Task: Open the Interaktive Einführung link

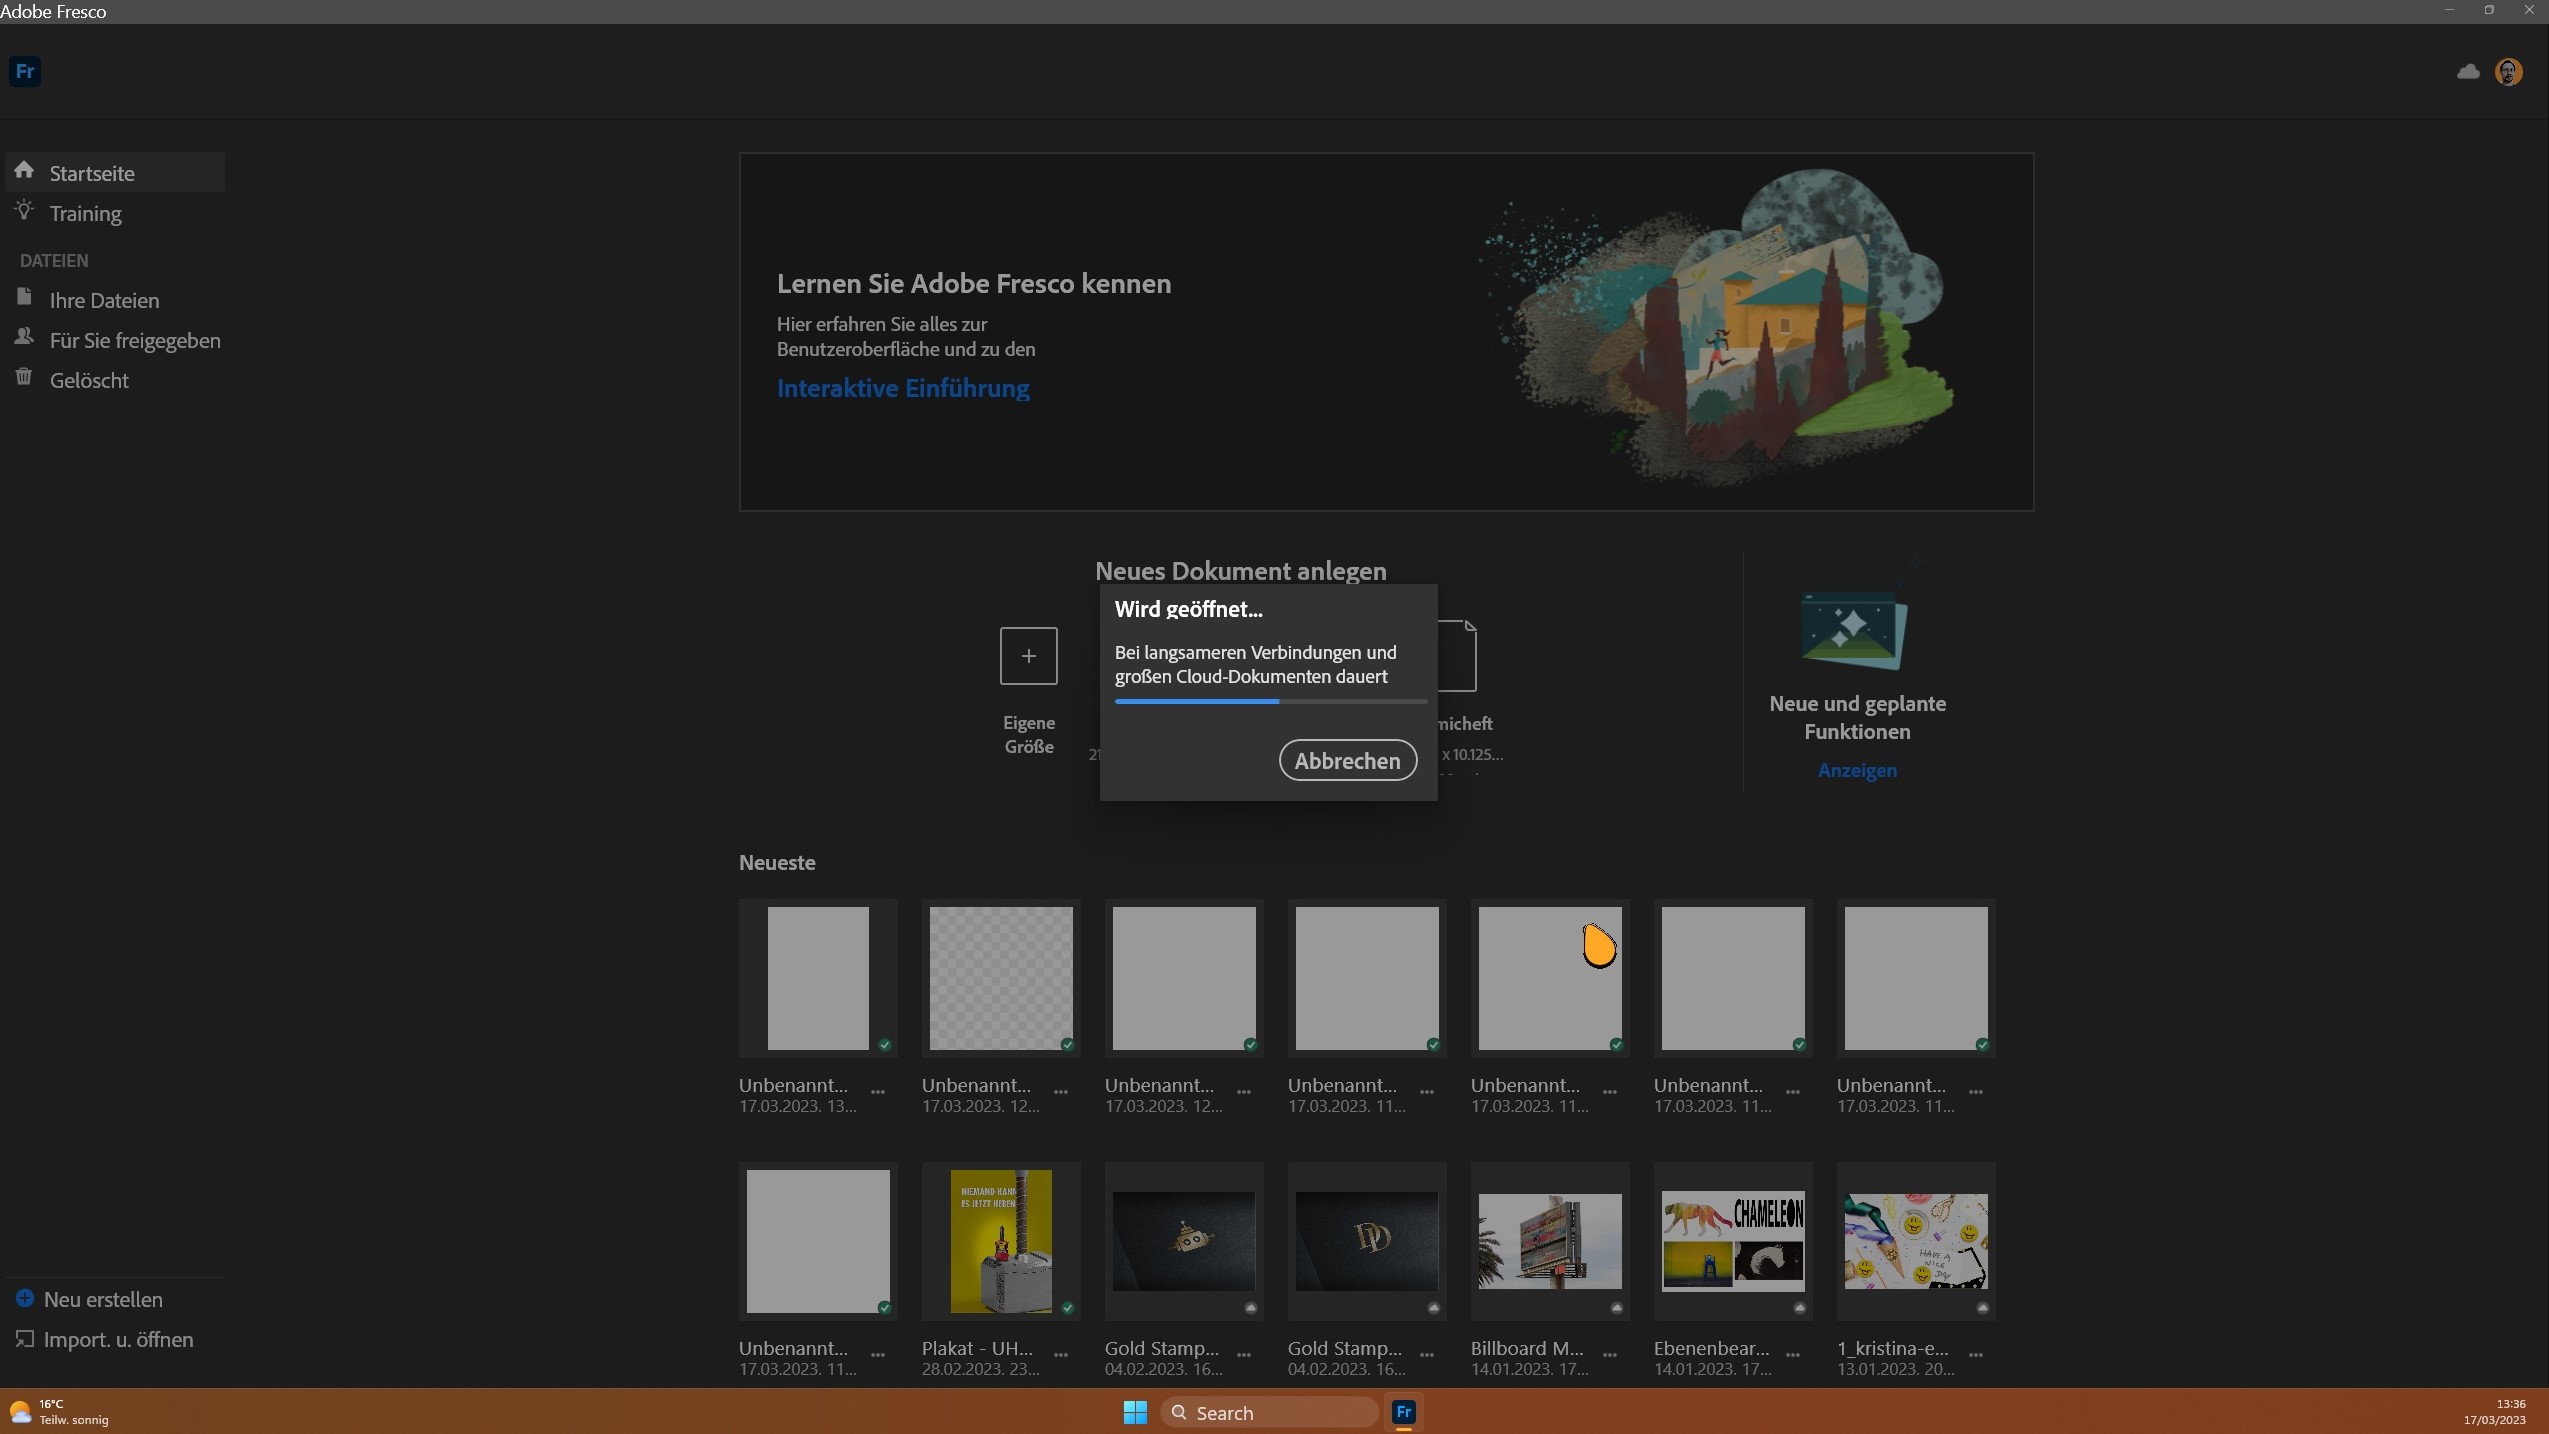Action: tap(902, 388)
